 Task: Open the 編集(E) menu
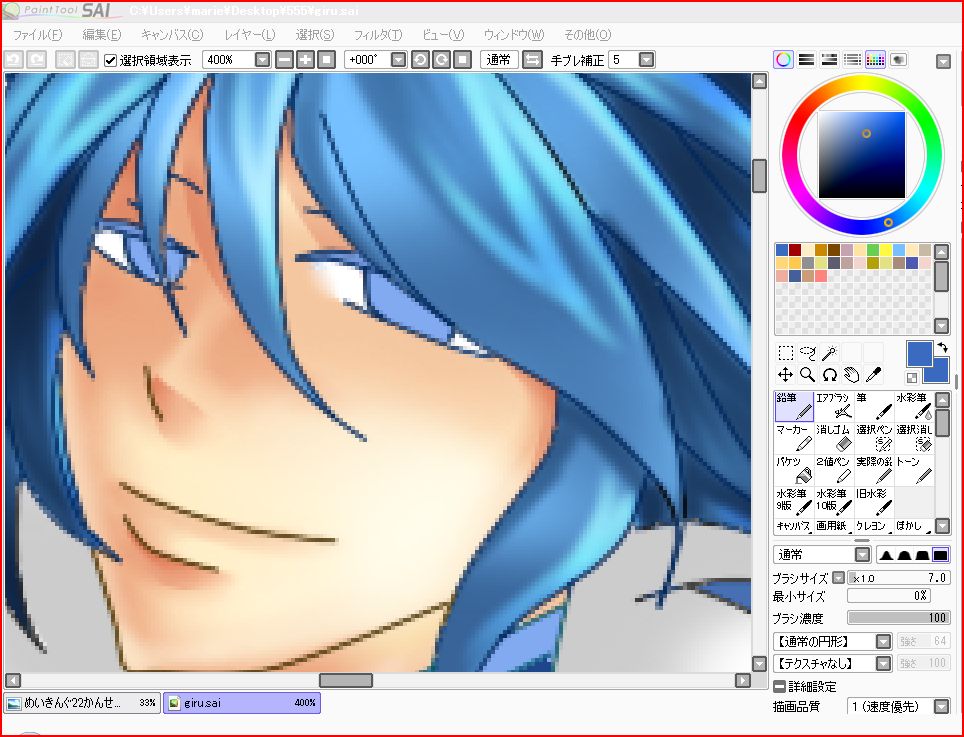click(x=102, y=35)
